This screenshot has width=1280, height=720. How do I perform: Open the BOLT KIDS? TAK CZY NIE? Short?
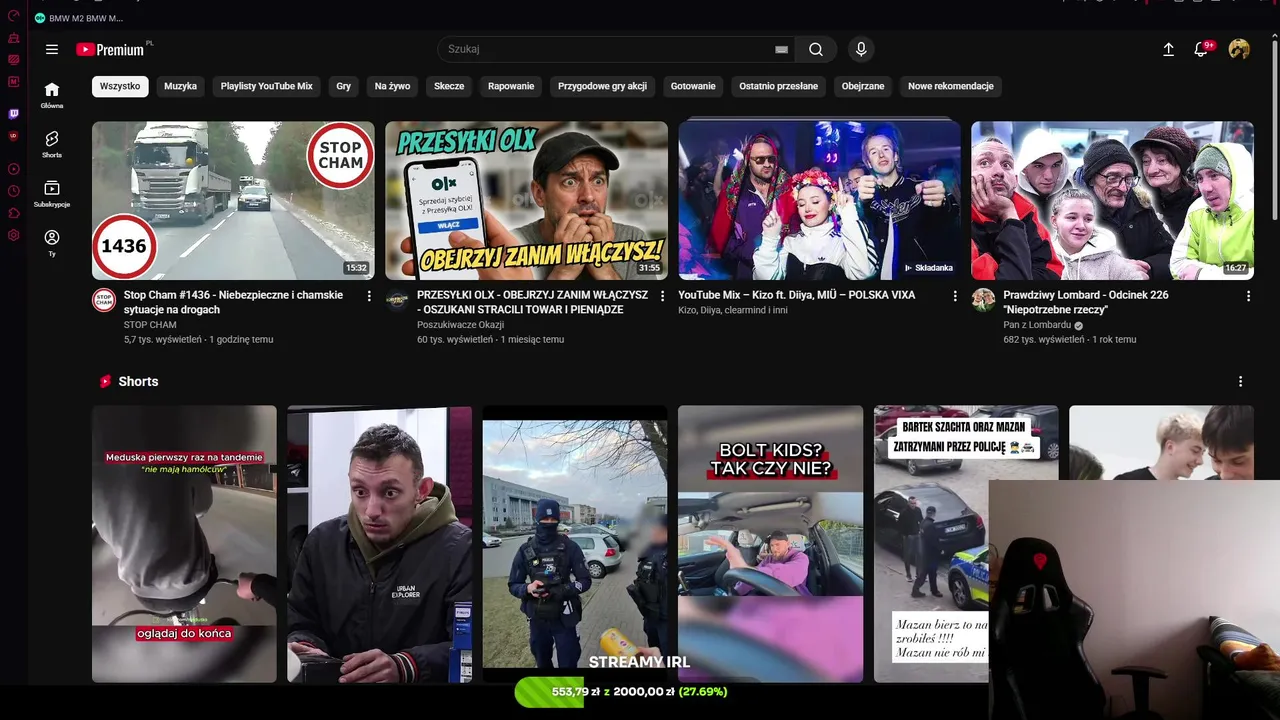click(x=770, y=544)
